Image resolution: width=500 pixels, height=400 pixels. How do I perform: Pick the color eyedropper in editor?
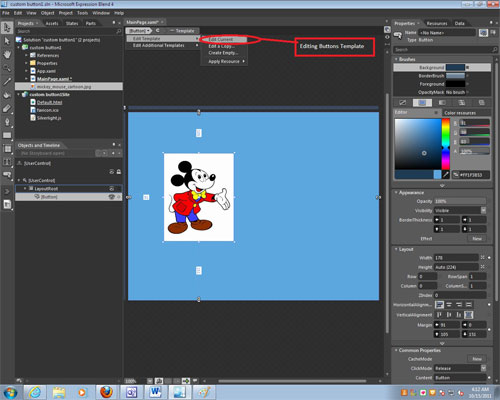446,175
